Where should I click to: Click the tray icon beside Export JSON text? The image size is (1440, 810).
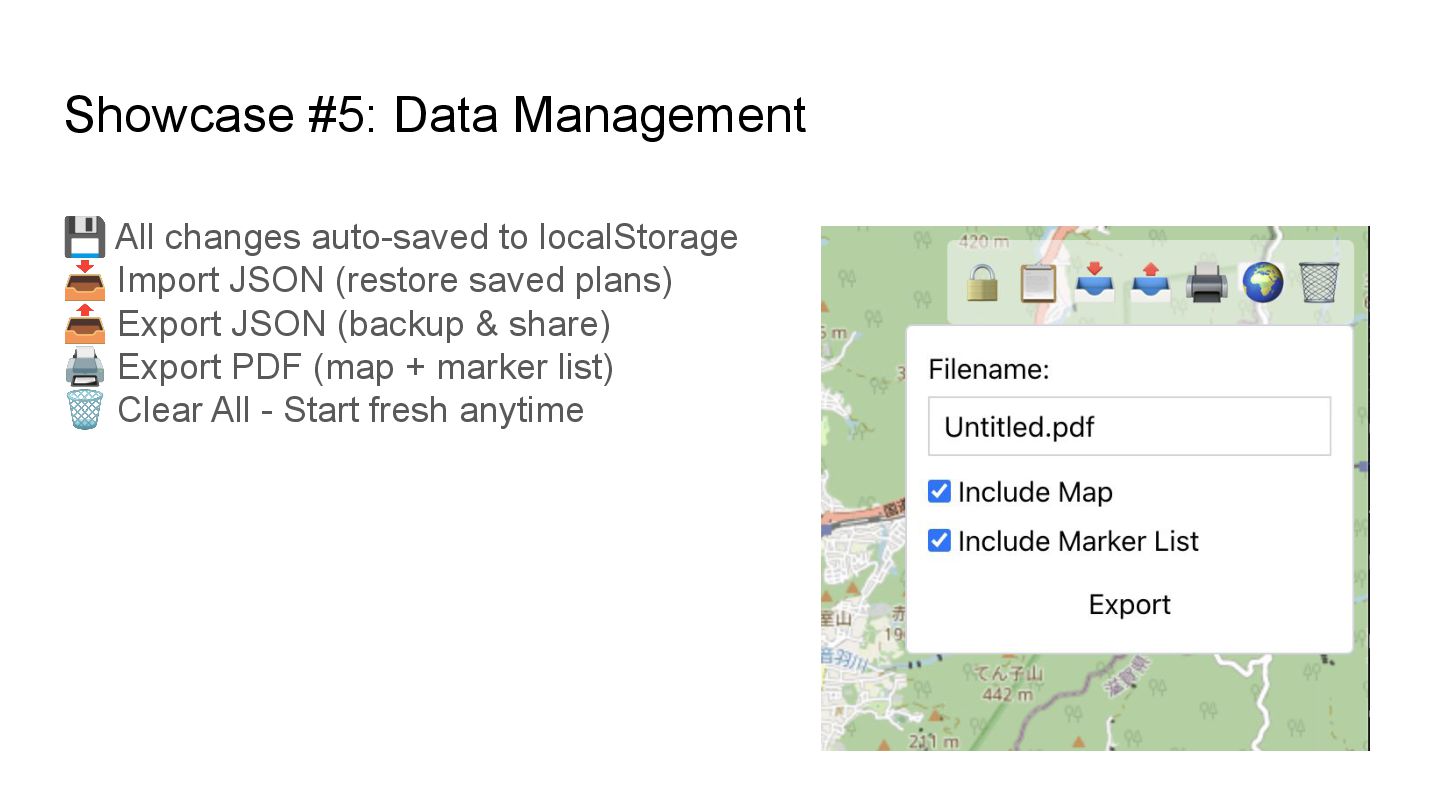(85, 324)
